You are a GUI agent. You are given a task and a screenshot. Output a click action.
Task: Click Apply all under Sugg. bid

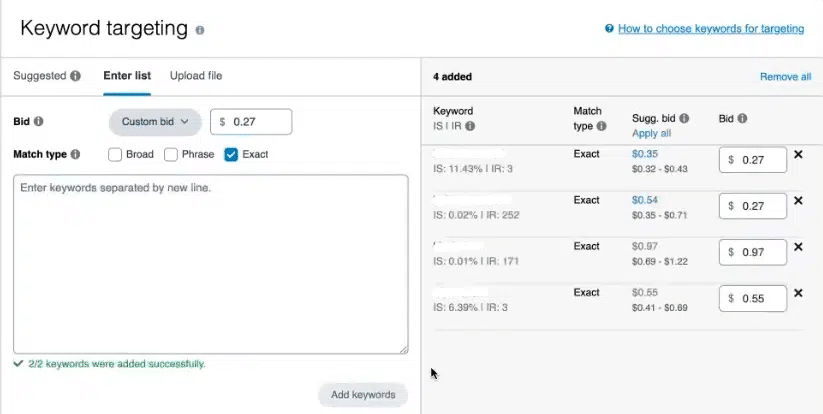tap(651, 133)
